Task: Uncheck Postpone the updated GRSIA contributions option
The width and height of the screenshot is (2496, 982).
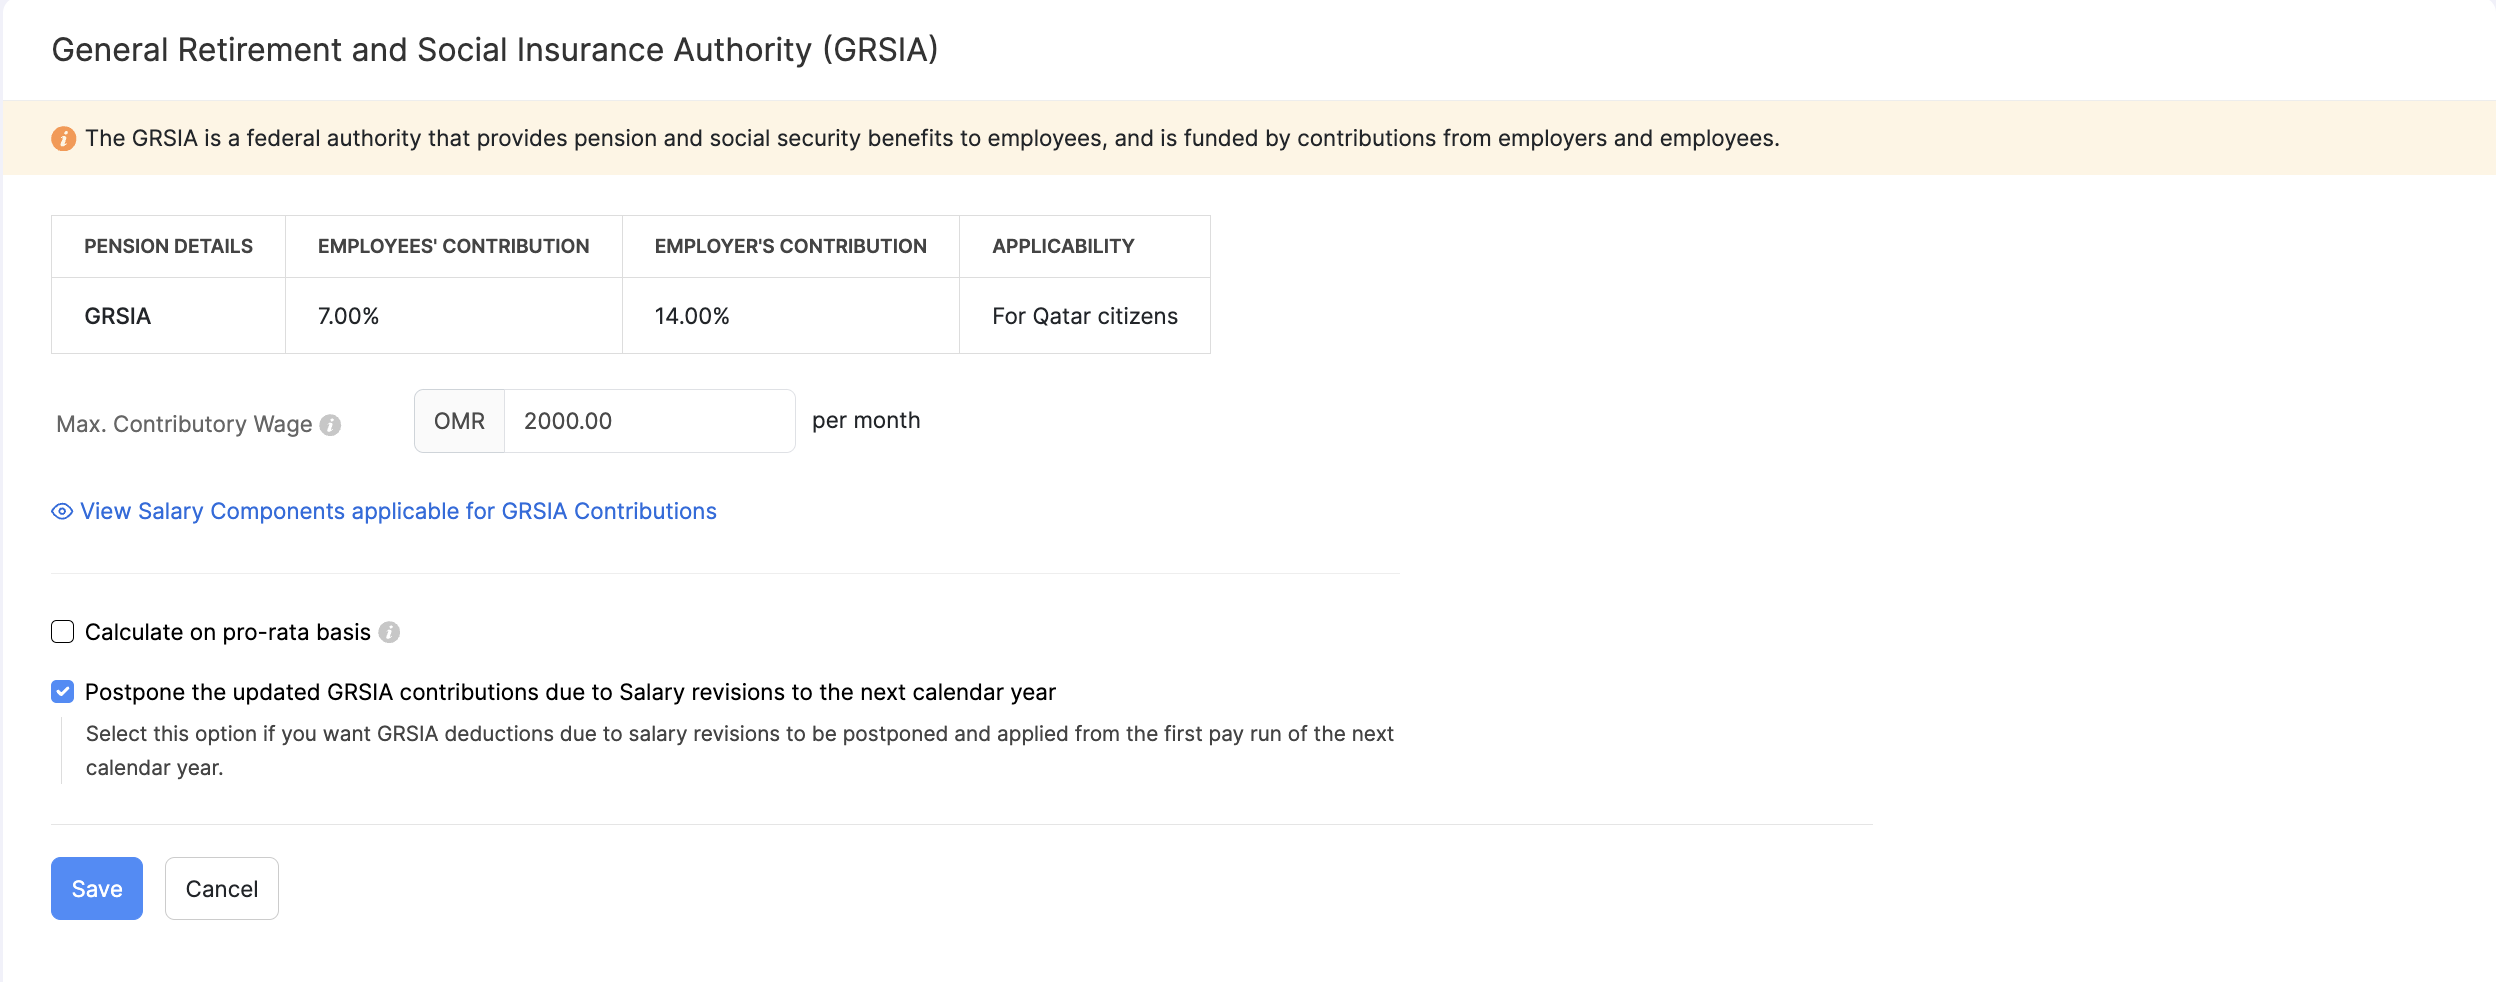Action: coord(63,689)
